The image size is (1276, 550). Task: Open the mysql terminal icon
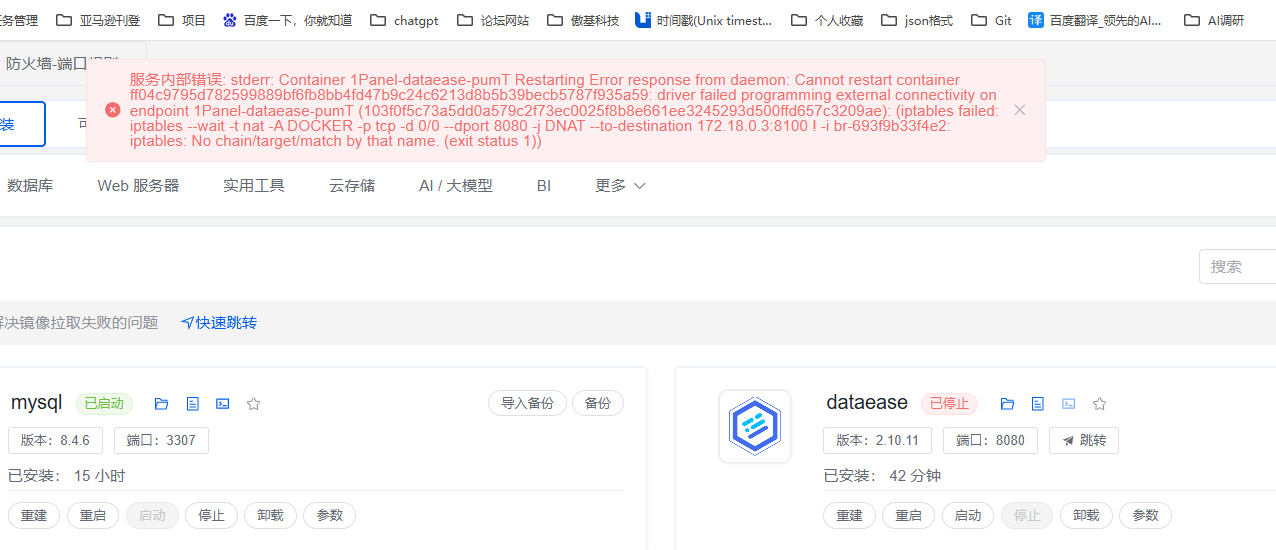coord(223,404)
